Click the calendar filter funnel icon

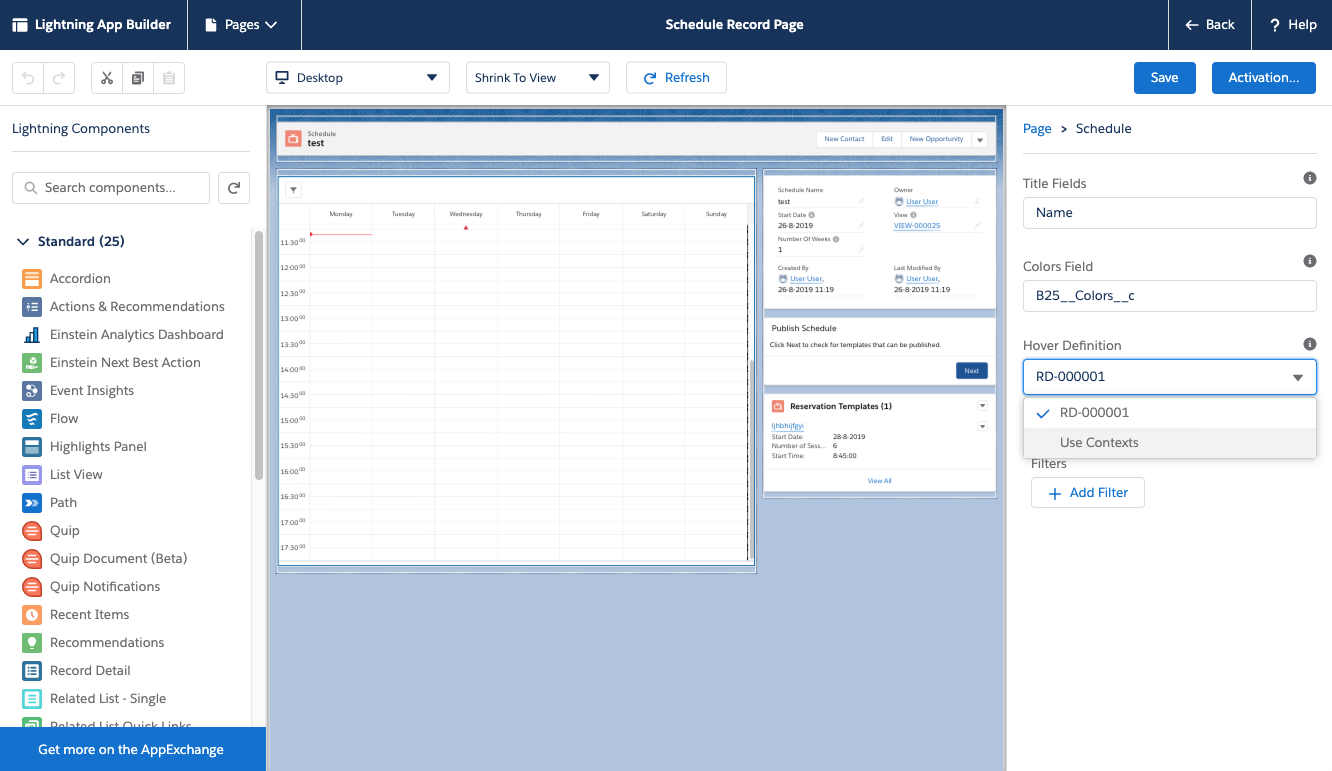point(293,190)
